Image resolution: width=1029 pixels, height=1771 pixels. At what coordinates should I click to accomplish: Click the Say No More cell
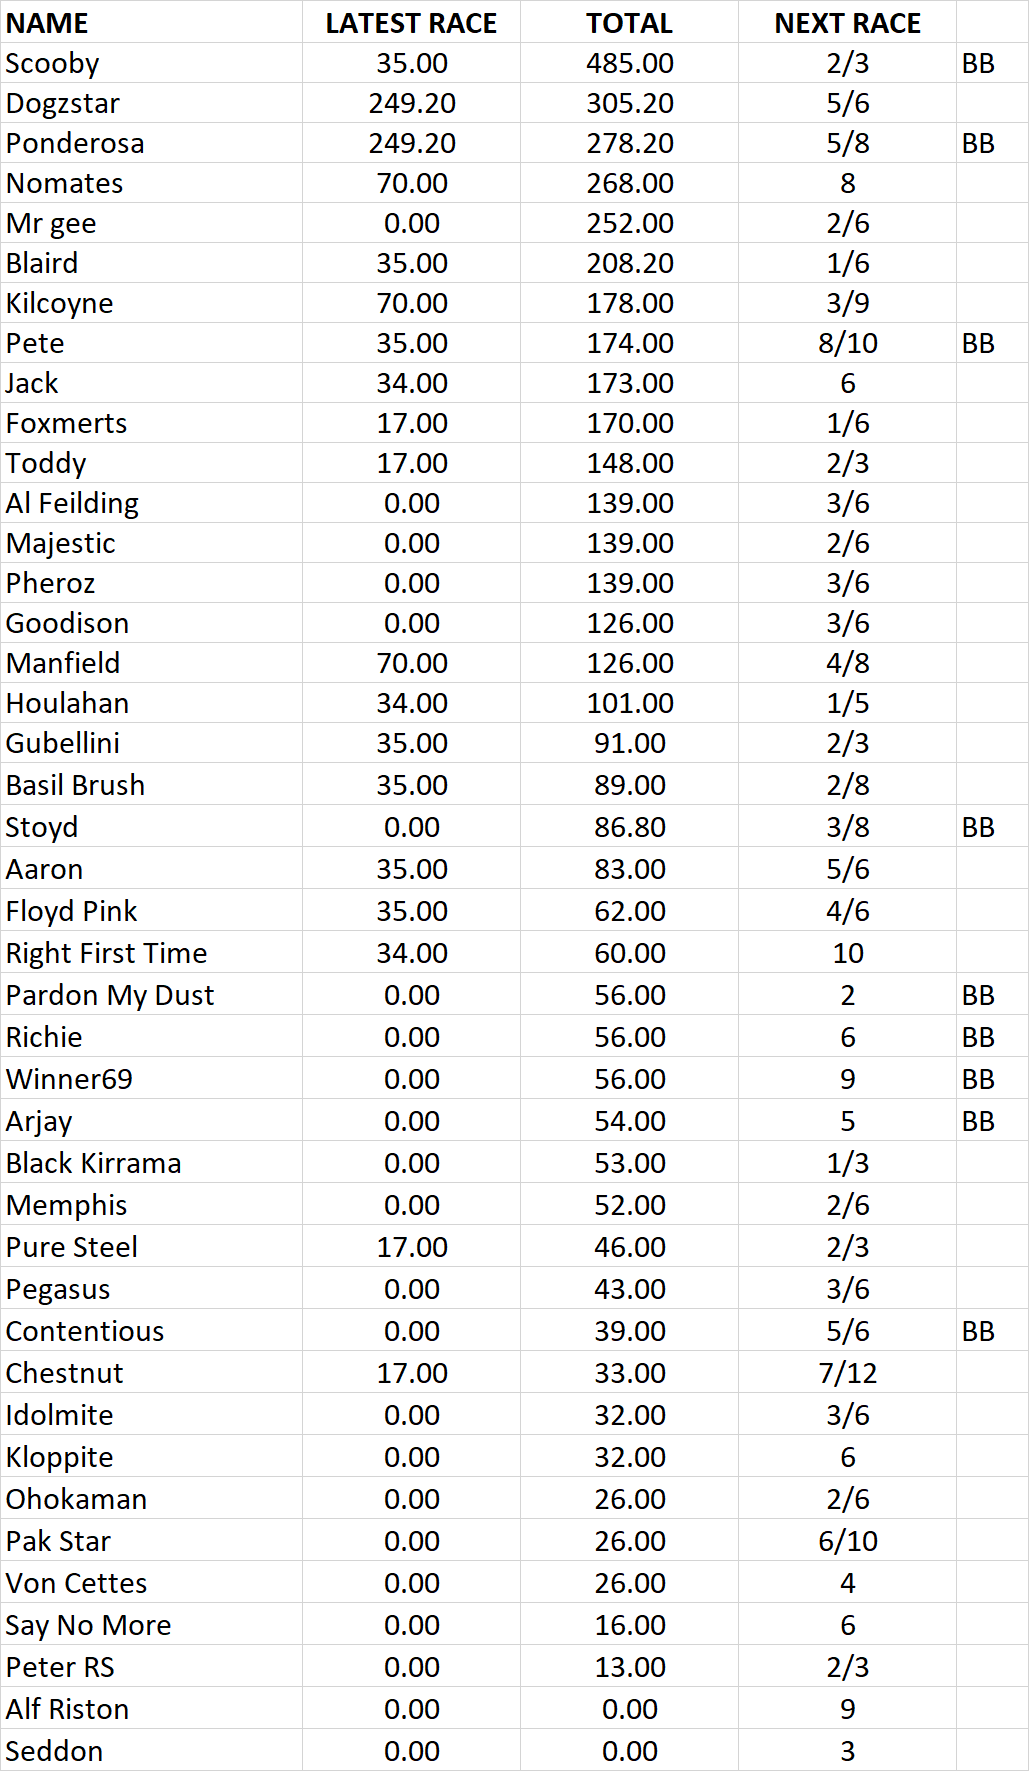pos(89,1625)
